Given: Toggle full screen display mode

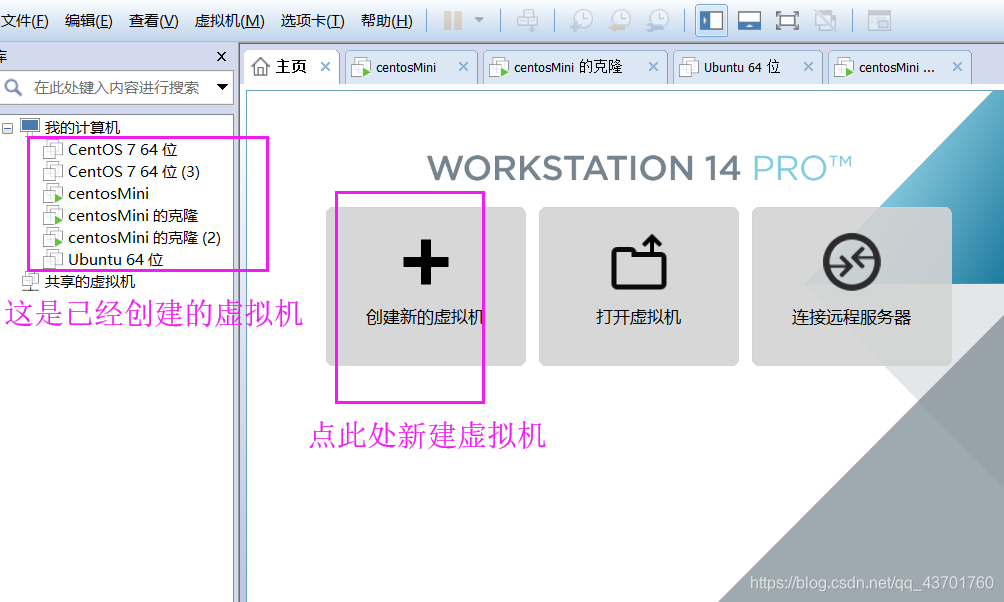Looking at the screenshot, I should pyautogui.click(x=786, y=20).
